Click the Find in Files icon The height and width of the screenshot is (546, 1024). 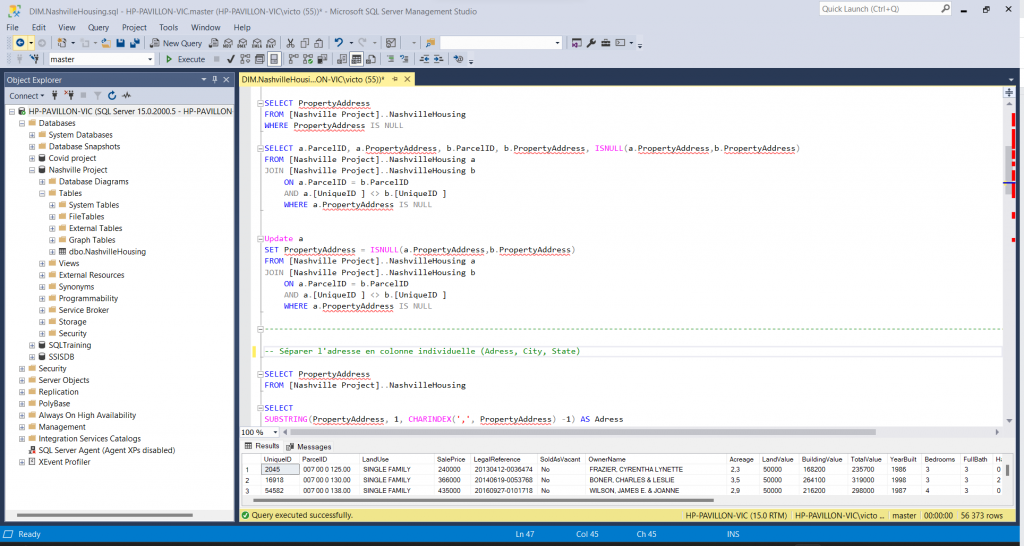coord(430,43)
